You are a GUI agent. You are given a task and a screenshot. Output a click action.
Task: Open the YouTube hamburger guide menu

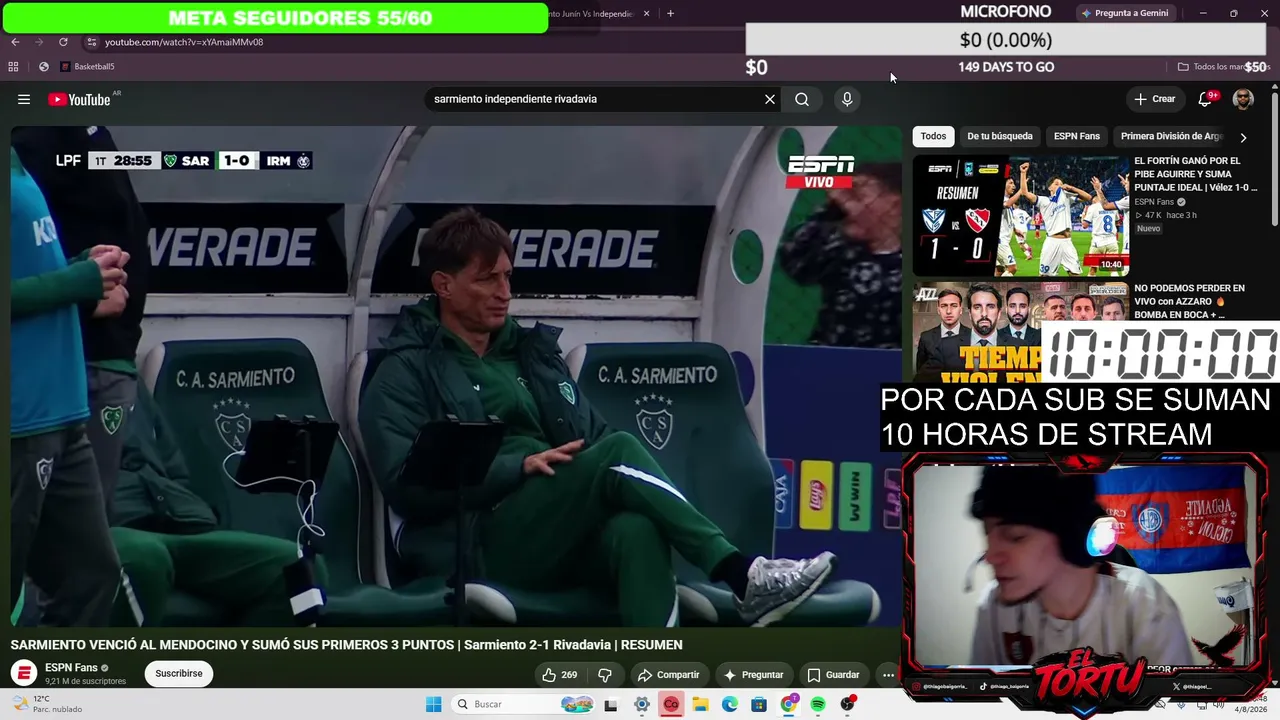[x=24, y=99]
